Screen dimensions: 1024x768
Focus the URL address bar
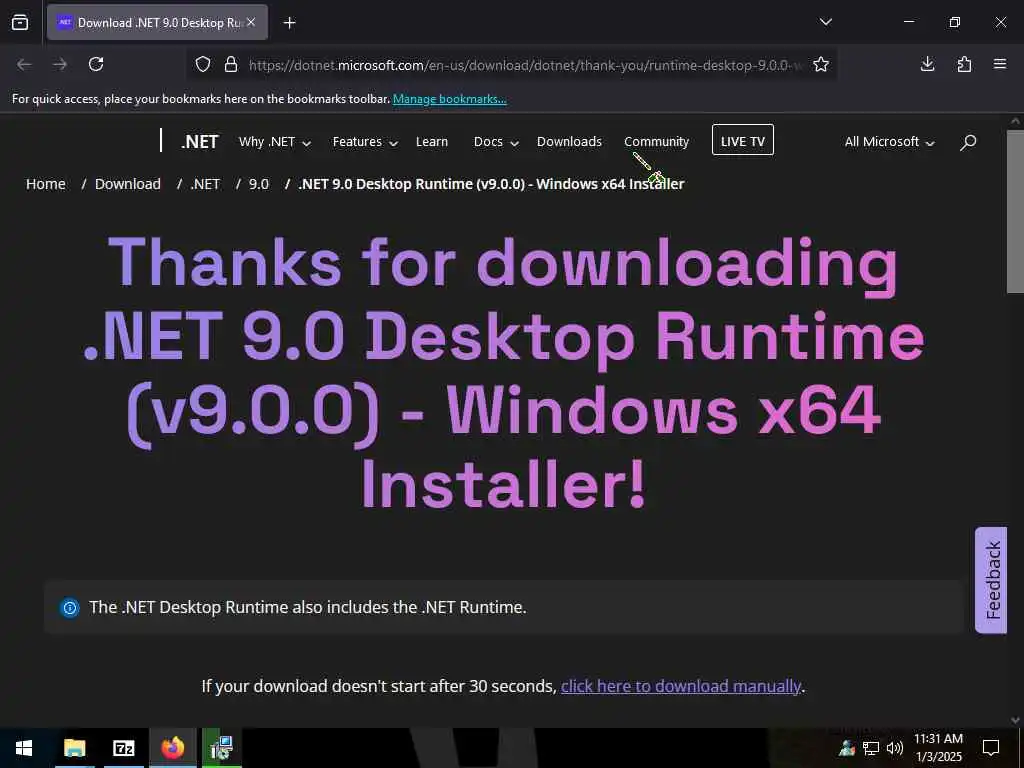(525, 65)
